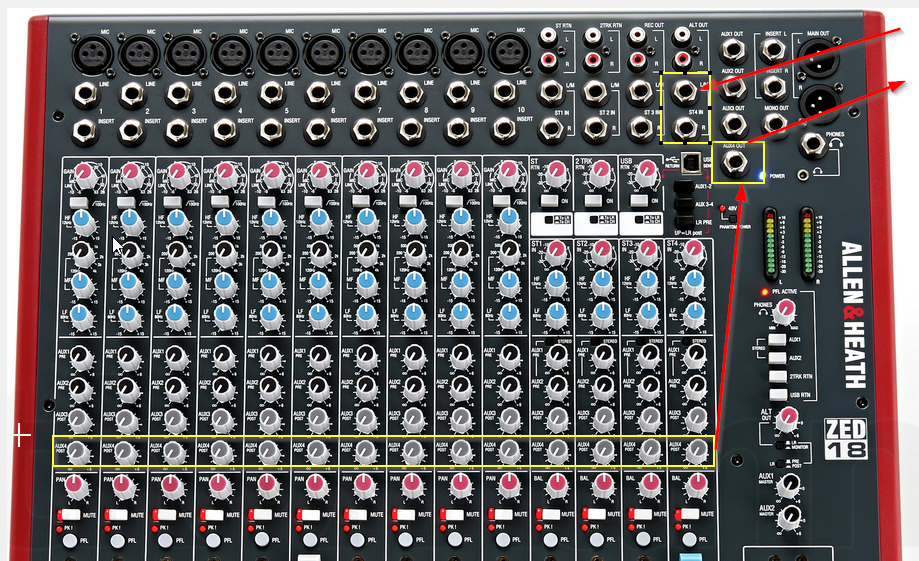Click ST3 BAL knob
This screenshot has height=561, width=919.
tap(651, 486)
